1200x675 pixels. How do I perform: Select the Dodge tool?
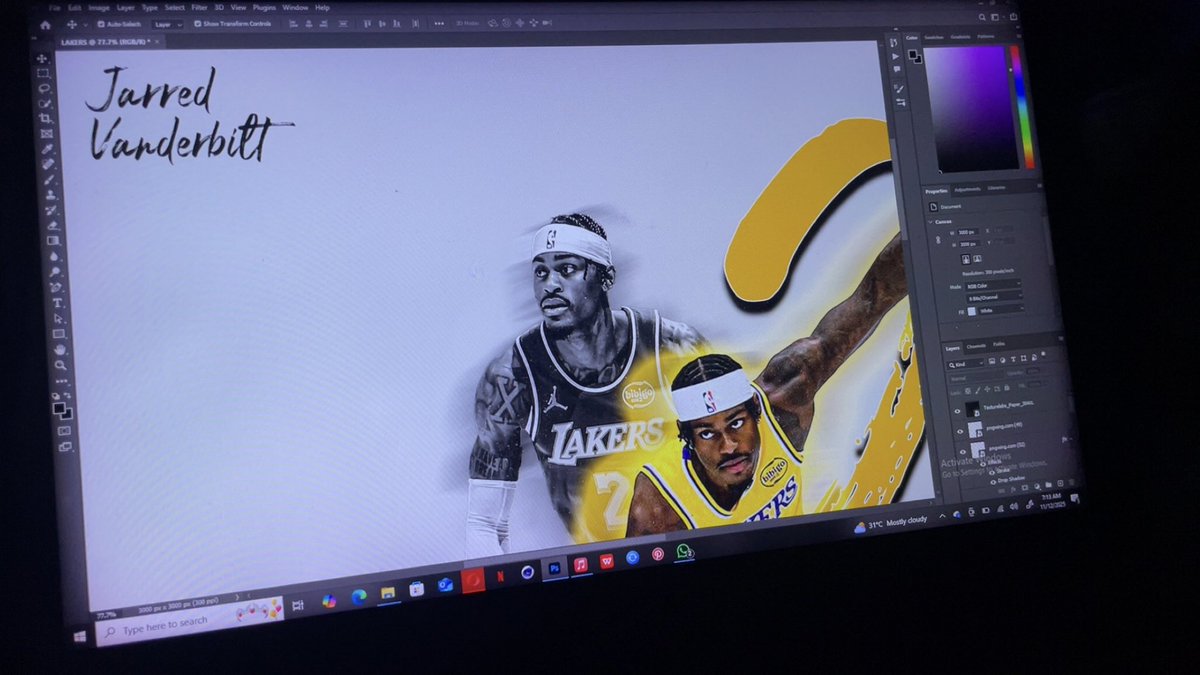pyautogui.click(x=55, y=271)
